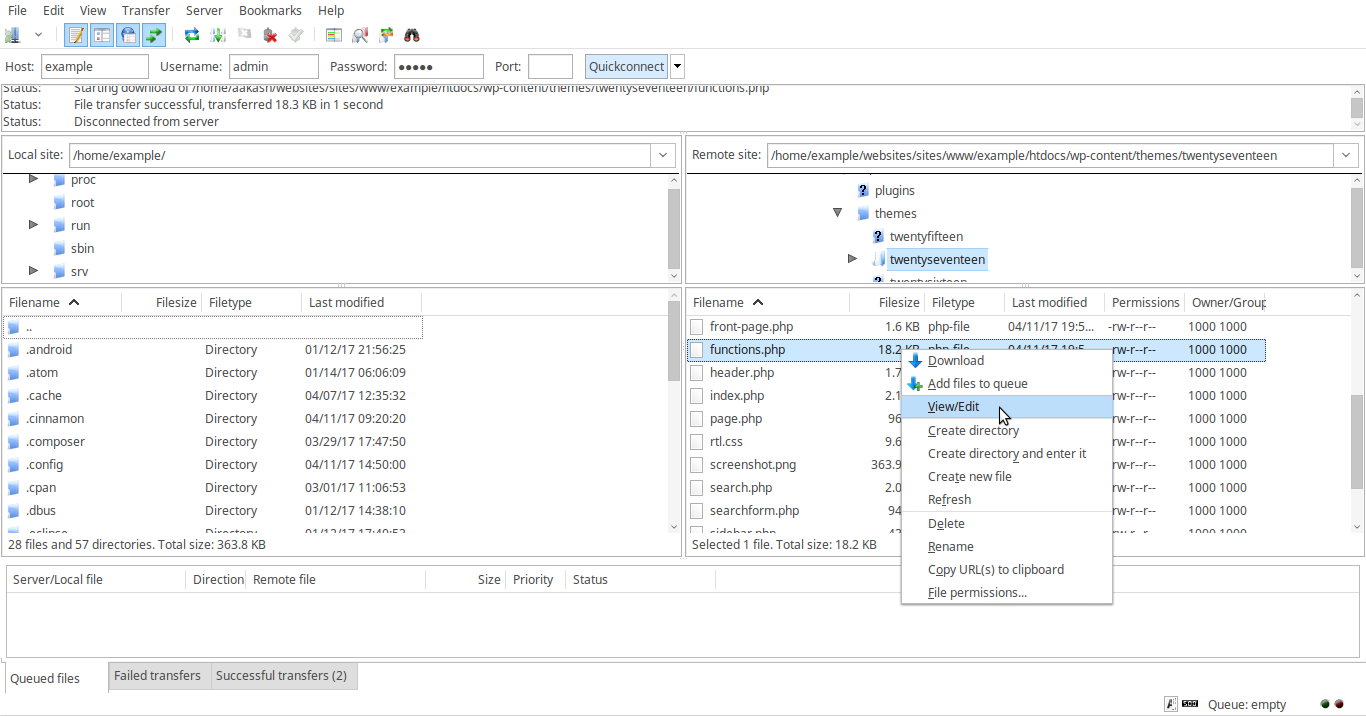Choose File permissions... in context menu

click(x=977, y=592)
